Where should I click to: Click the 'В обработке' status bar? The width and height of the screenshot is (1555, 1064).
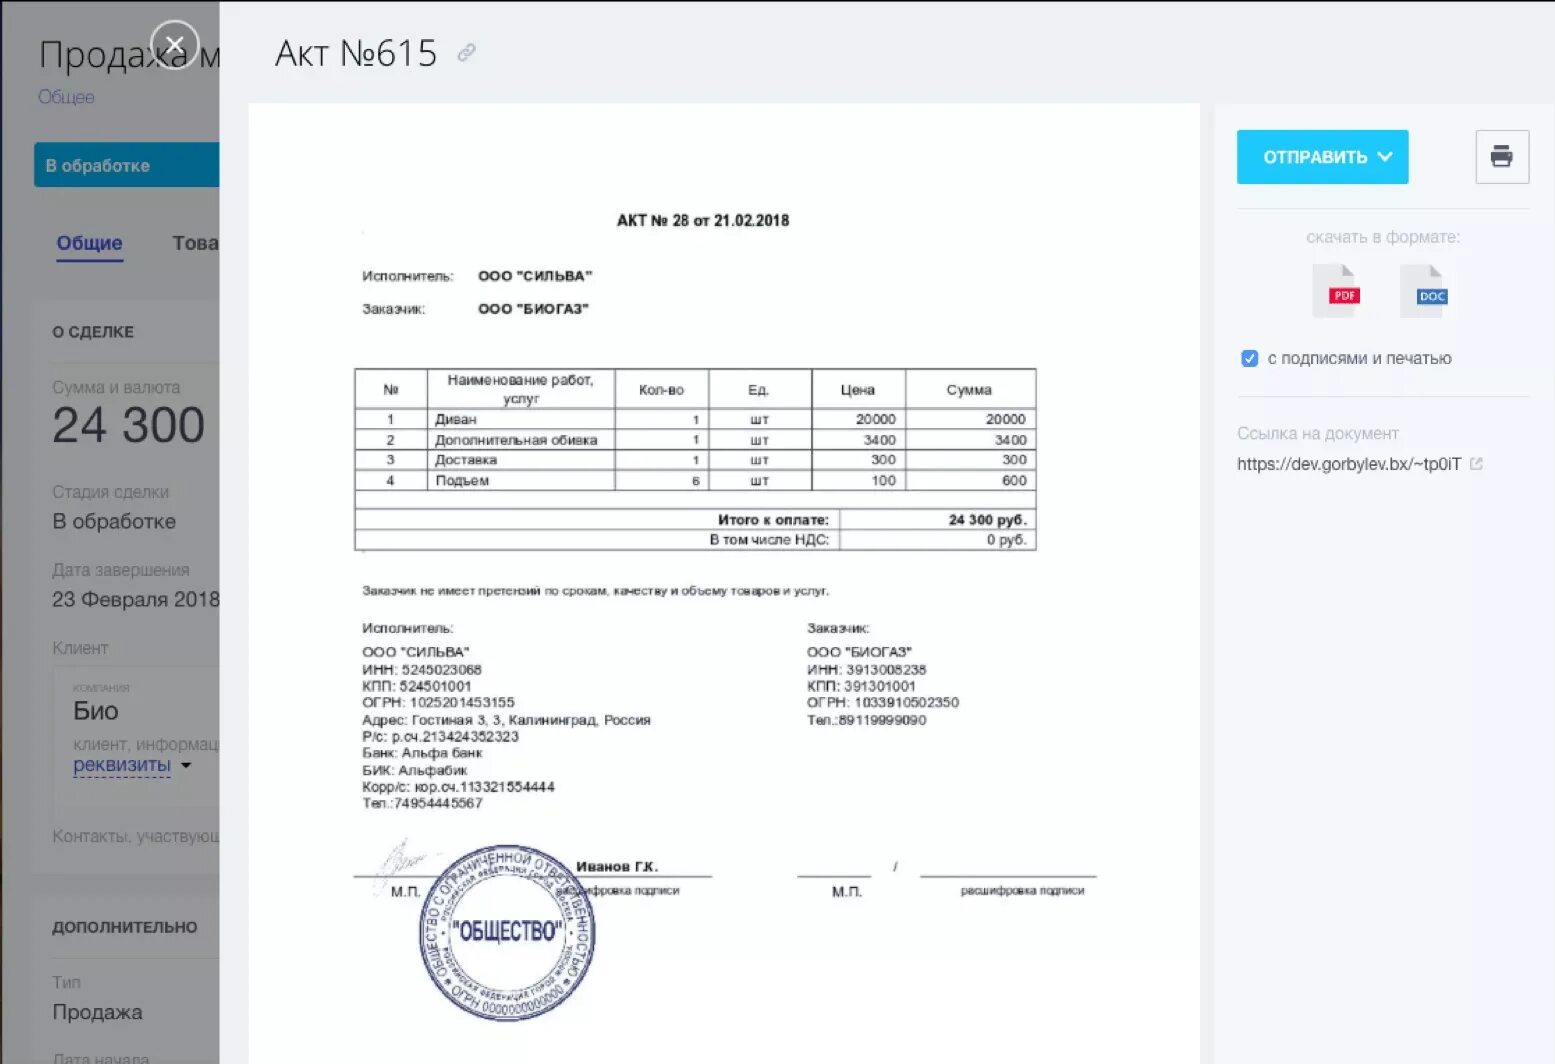coord(126,165)
